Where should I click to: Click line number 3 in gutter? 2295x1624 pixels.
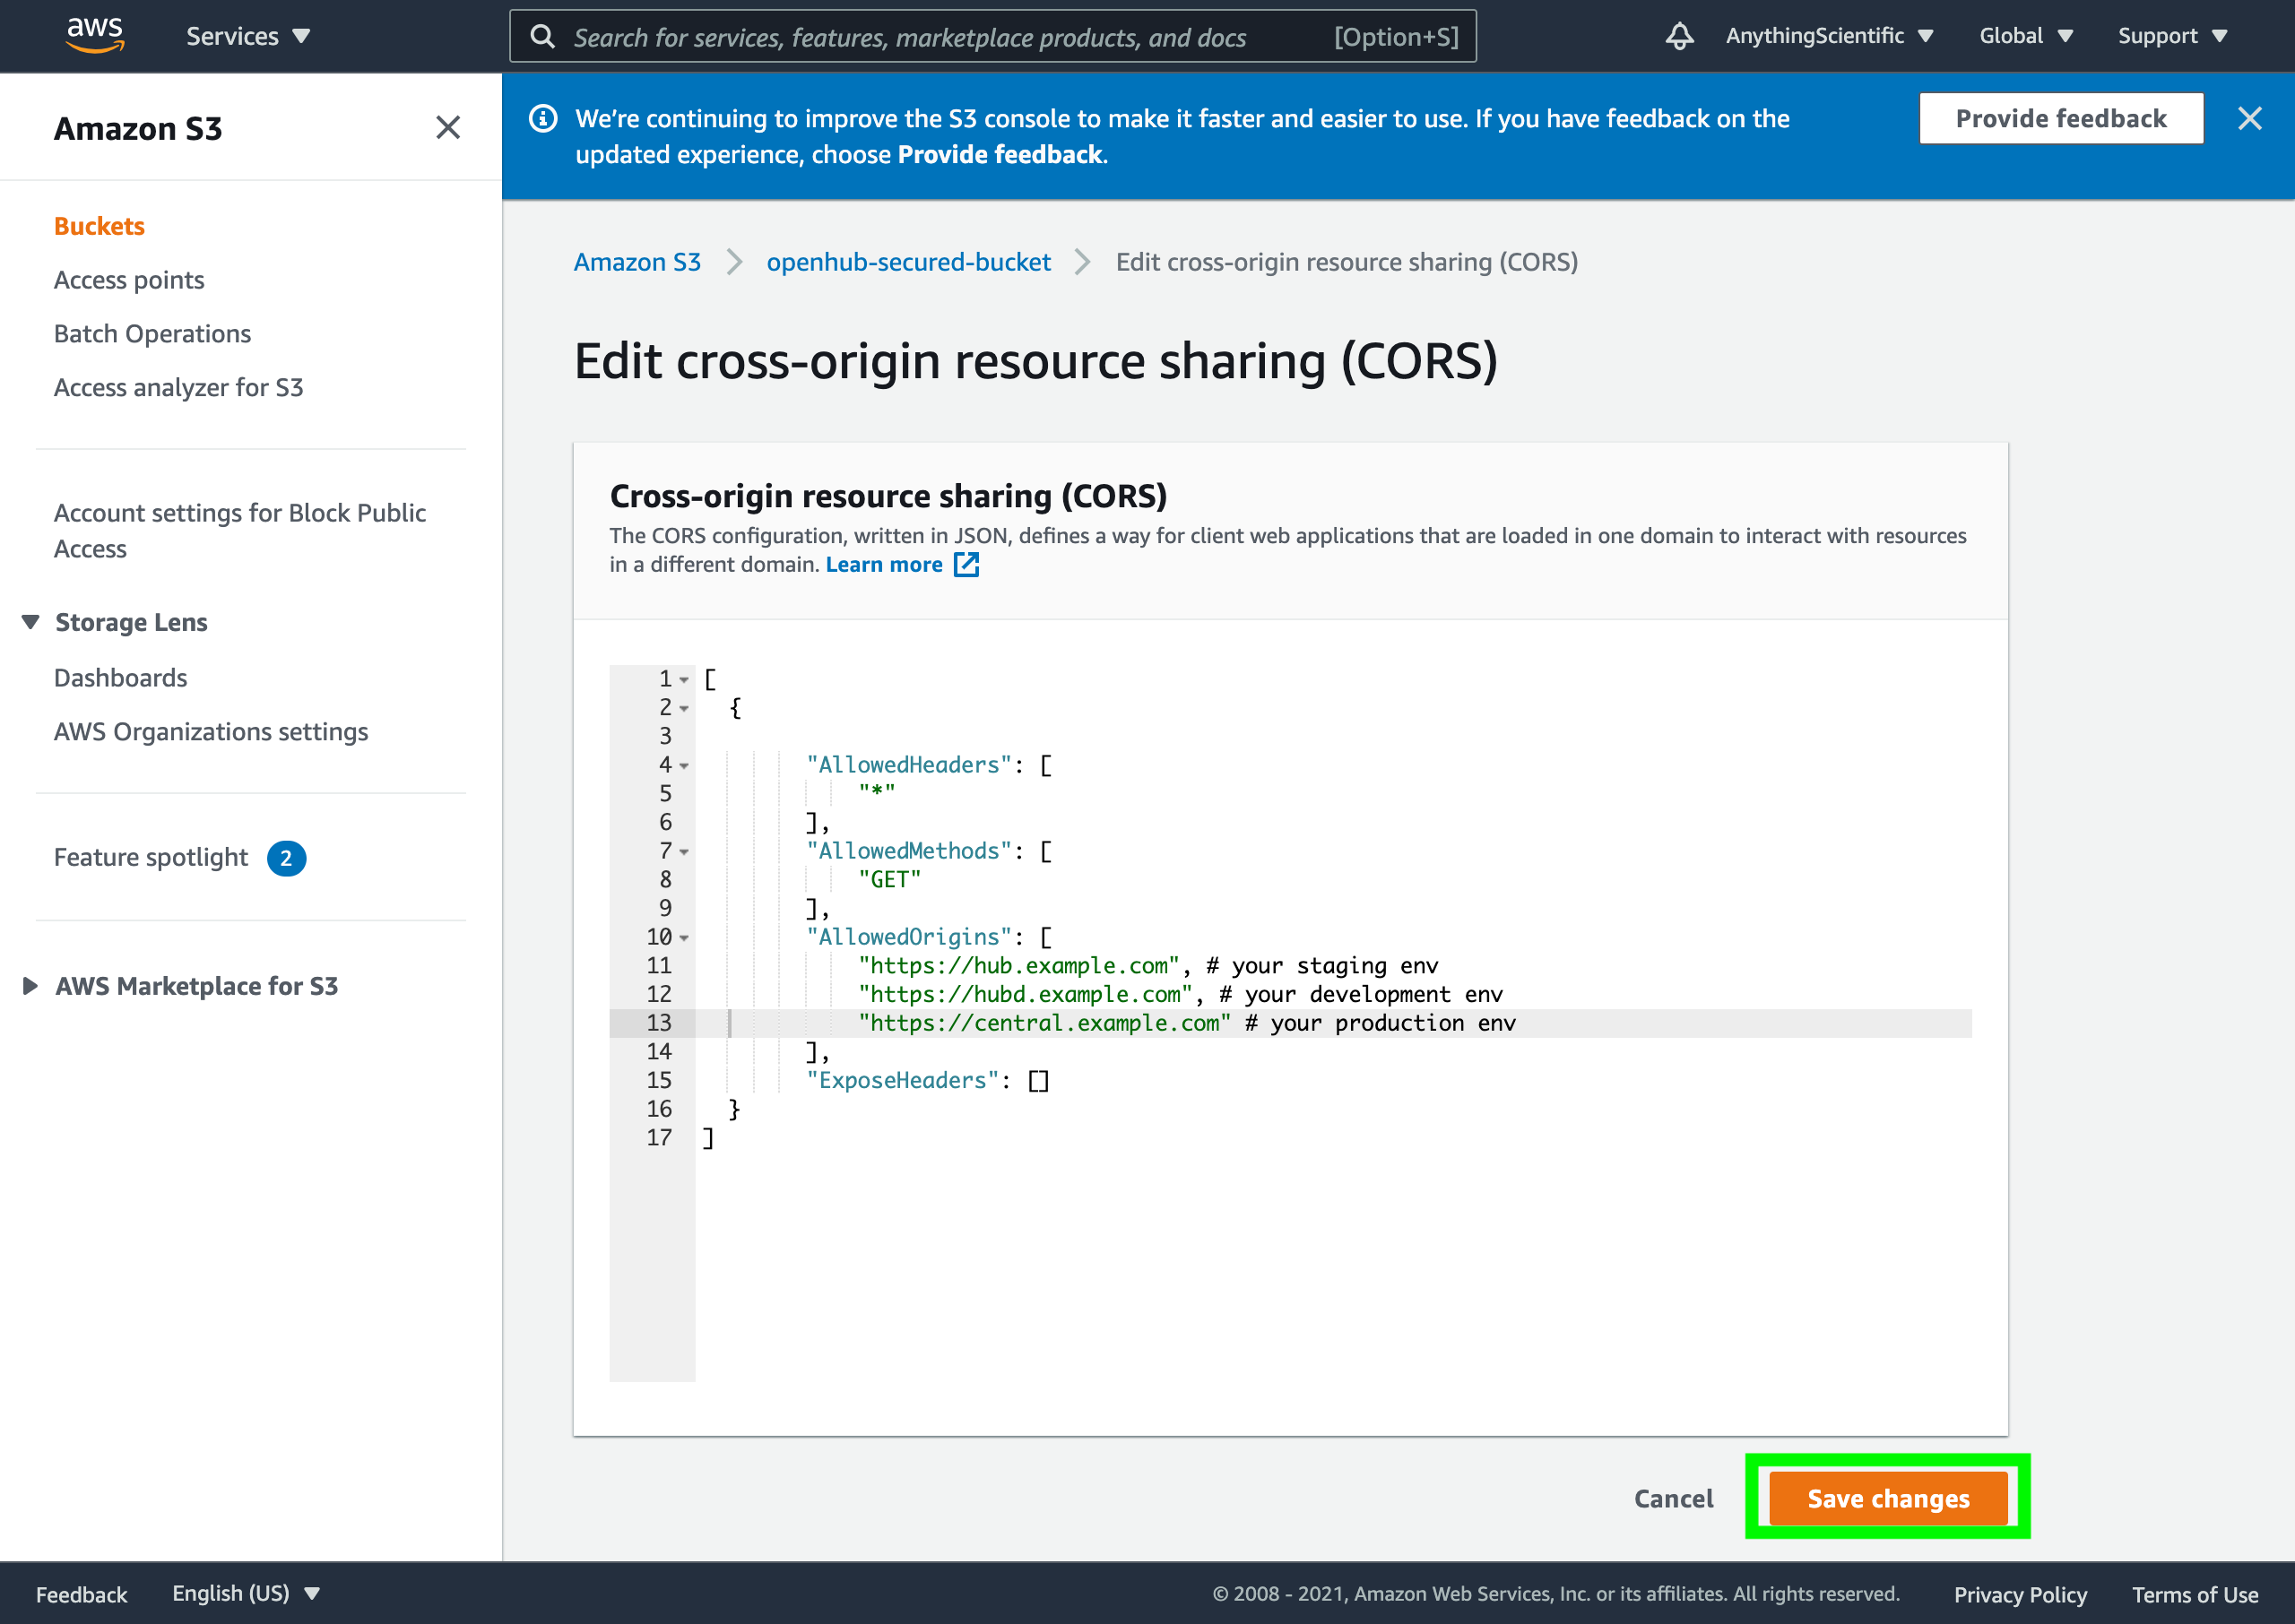pyautogui.click(x=665, y=737)
